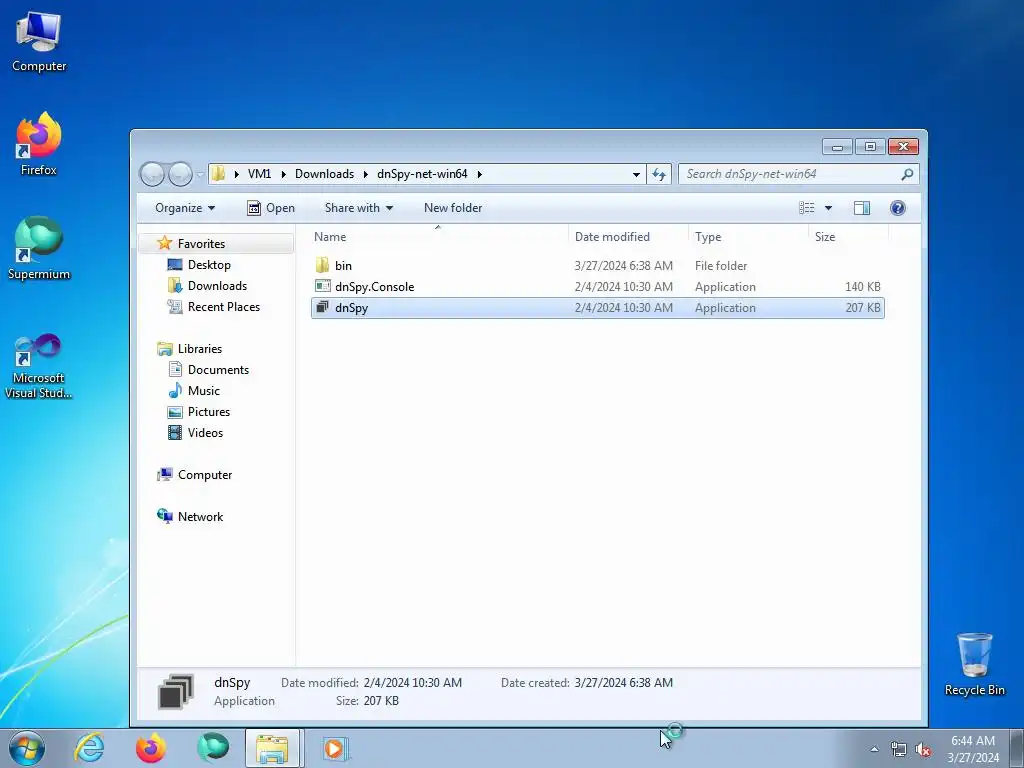Expand the arrow after dnSpy-net-win64 breadcrumb

tap(479, 174)
